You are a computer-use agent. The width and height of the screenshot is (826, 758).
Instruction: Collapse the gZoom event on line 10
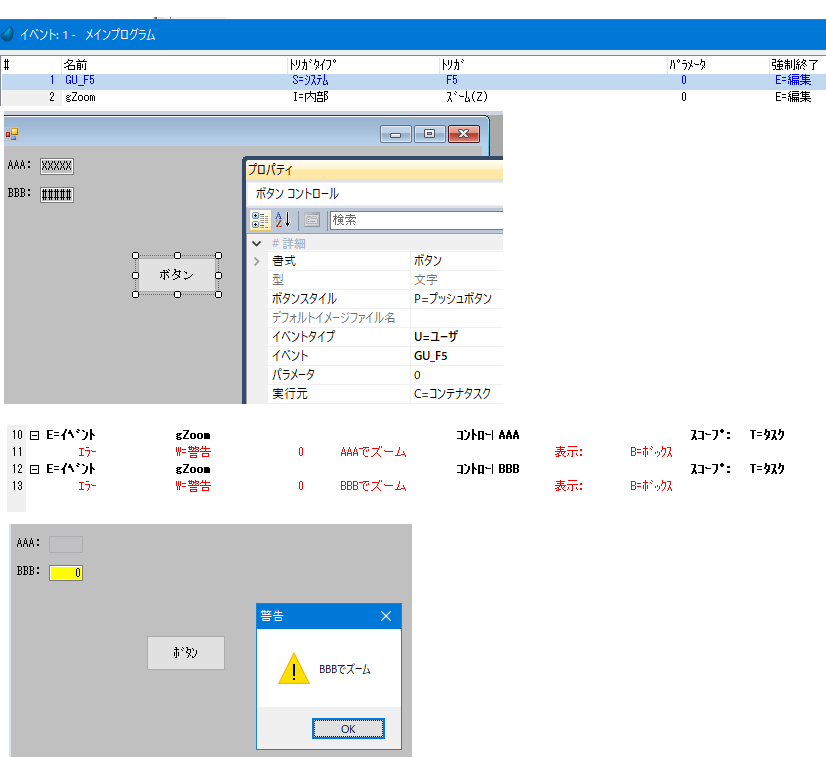35,436
